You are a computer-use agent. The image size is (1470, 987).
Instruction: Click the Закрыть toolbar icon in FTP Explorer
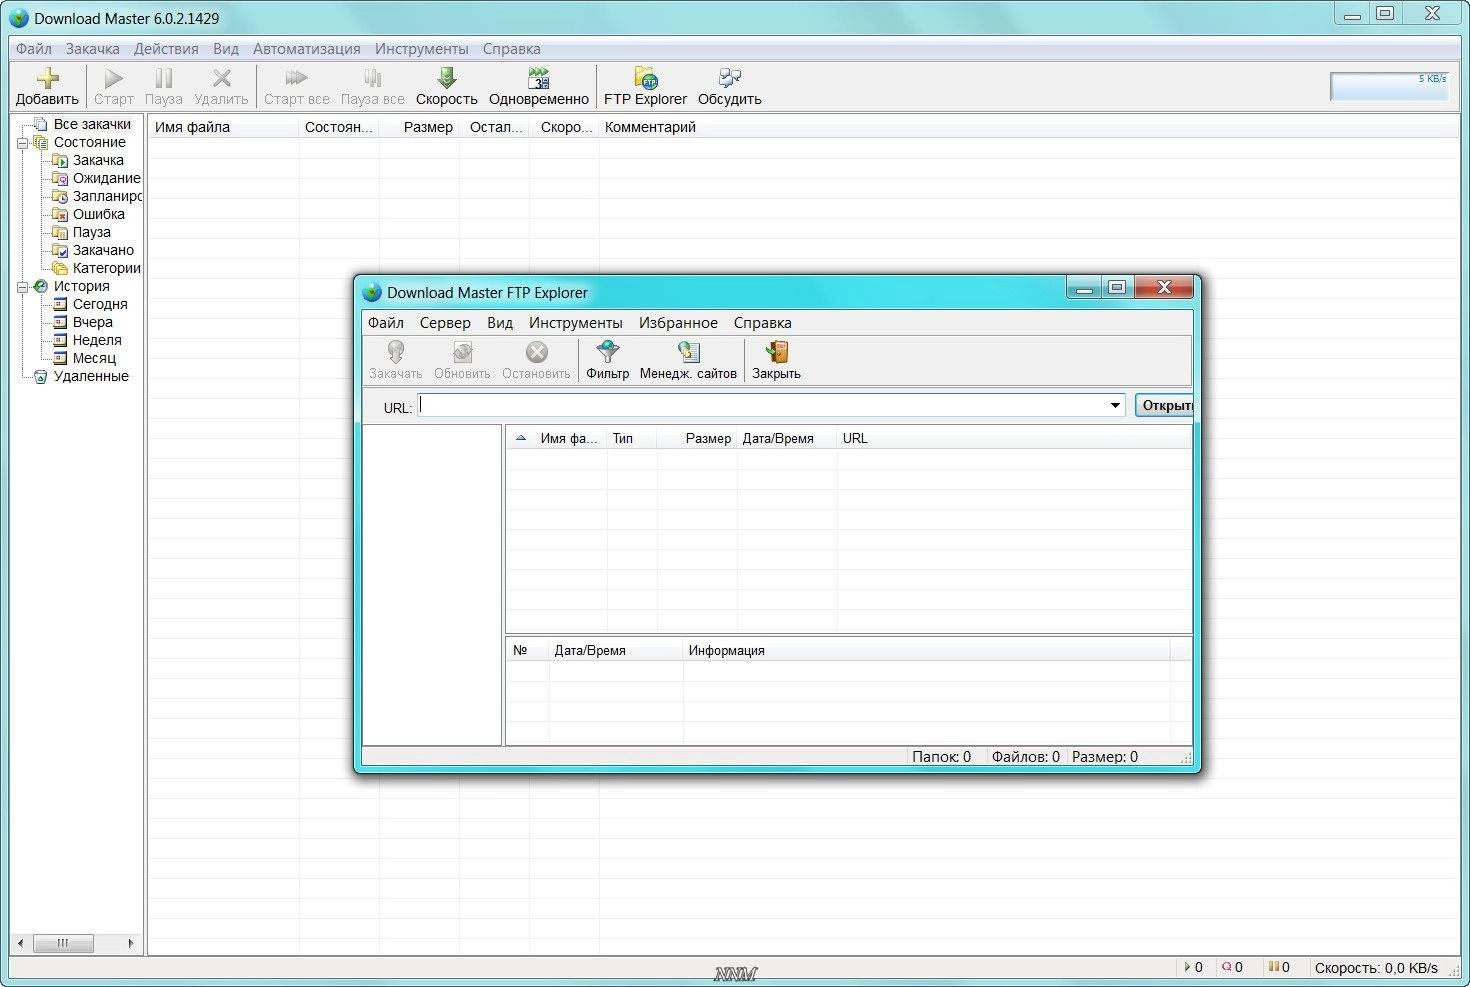click(x=777, y=352)
